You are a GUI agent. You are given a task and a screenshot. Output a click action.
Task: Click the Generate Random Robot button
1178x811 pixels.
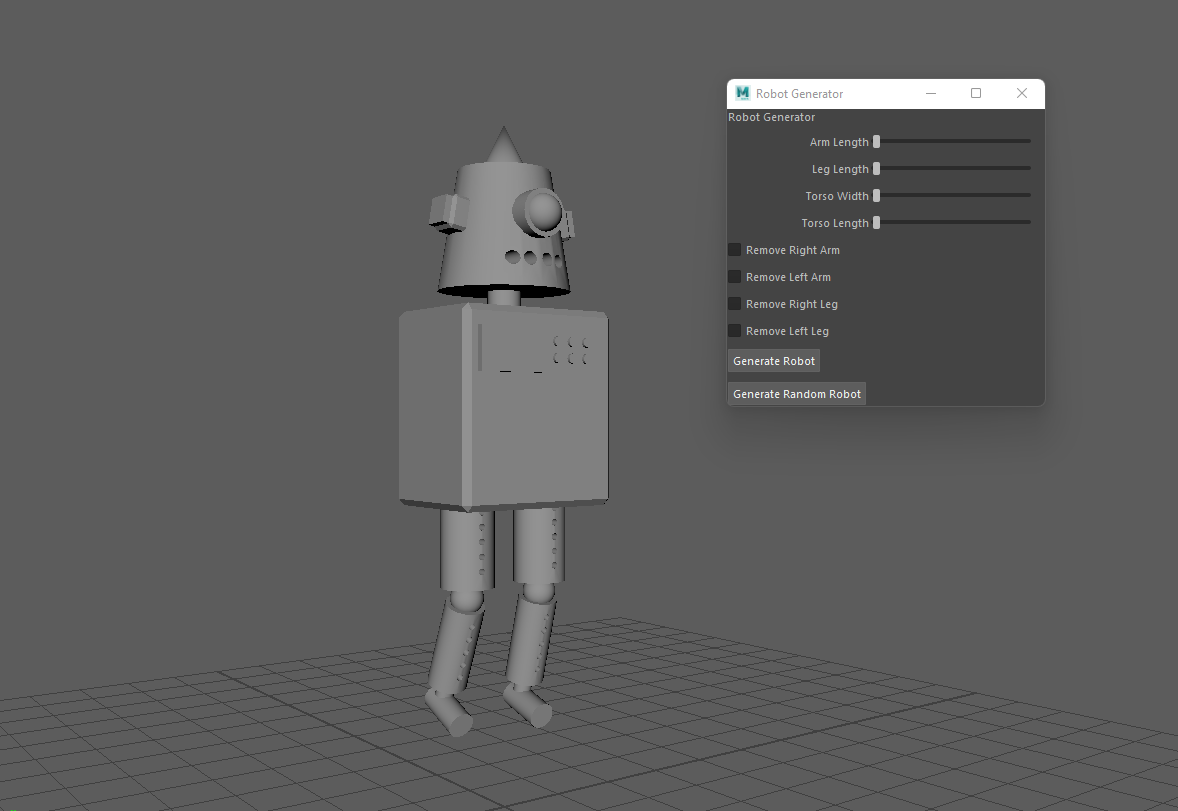[x=797, y=394]
